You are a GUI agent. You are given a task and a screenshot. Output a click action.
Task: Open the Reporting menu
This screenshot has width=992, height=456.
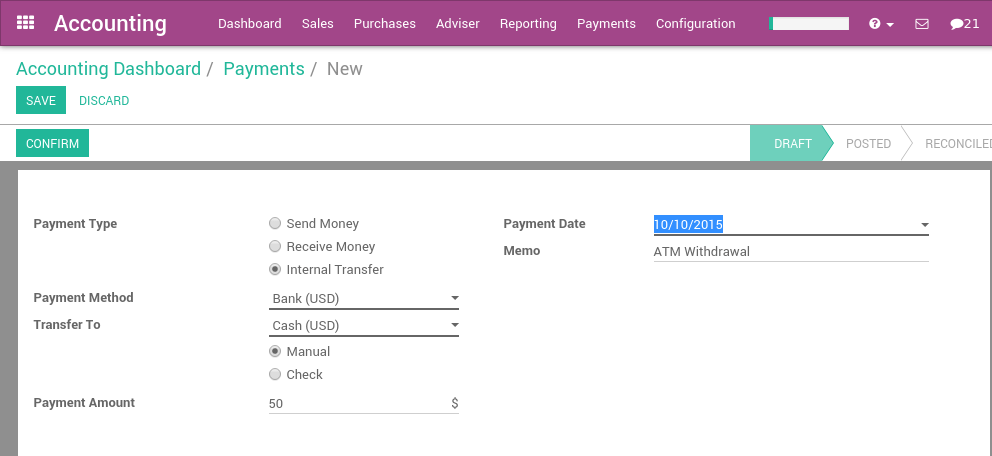click(x=528, y=23)
